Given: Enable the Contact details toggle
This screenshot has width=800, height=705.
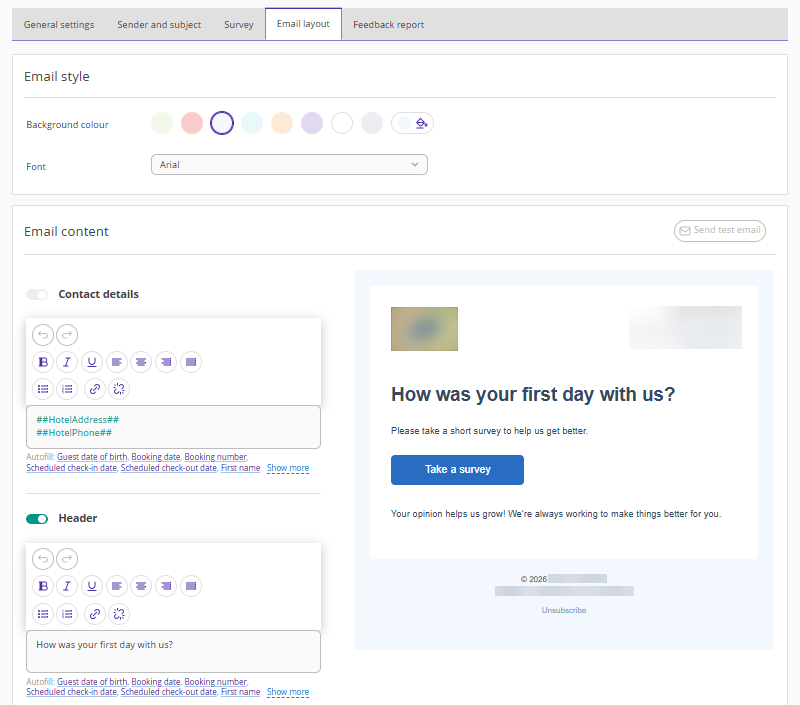Looking at the screenshot, I should coord(37,294).
